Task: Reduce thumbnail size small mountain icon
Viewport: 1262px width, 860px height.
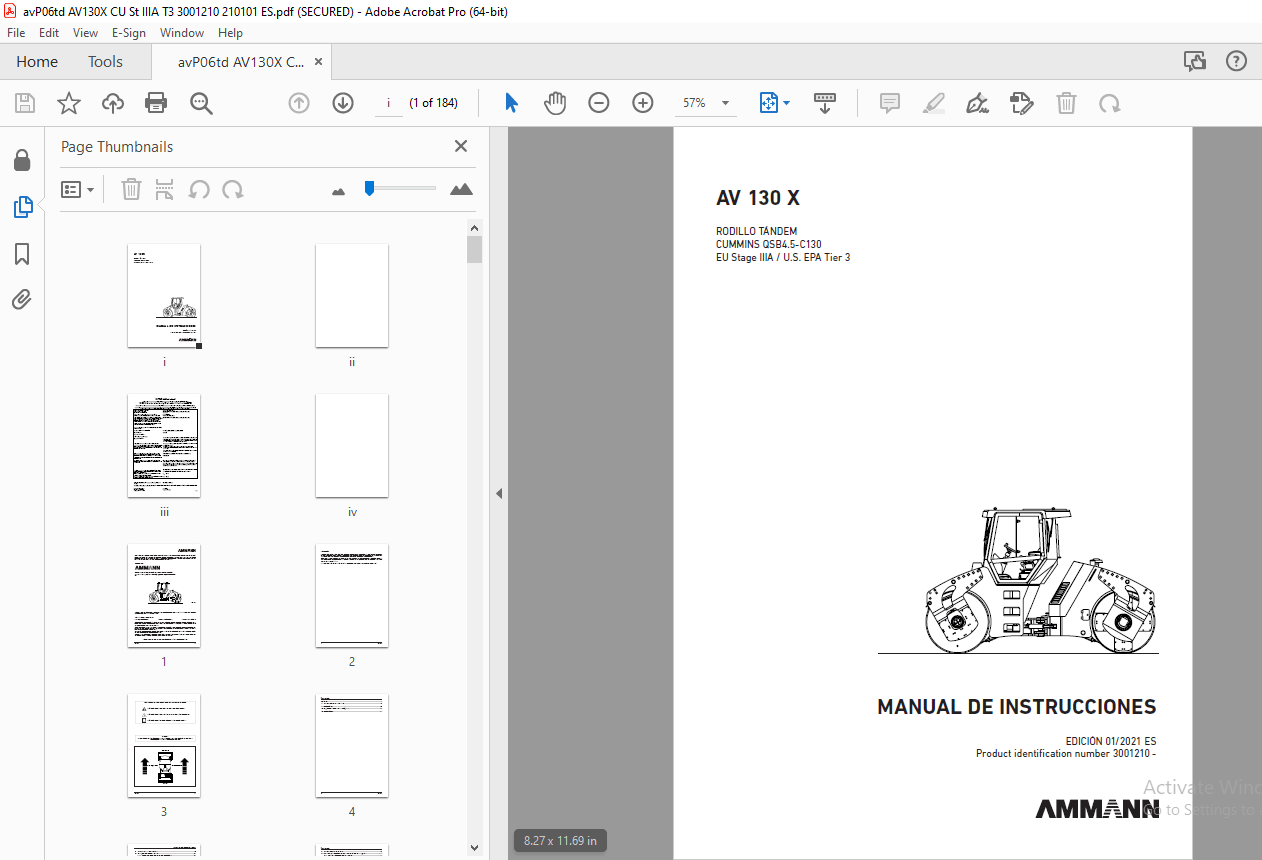Action: [x=338, y=190]
